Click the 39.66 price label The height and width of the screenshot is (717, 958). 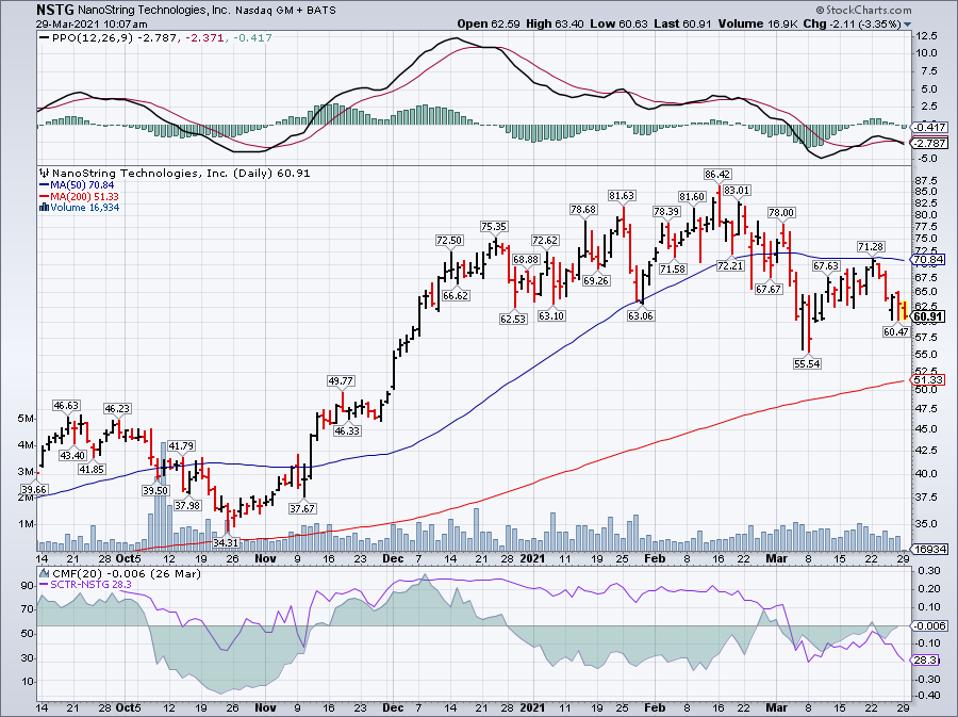click(x=33, y=490)
